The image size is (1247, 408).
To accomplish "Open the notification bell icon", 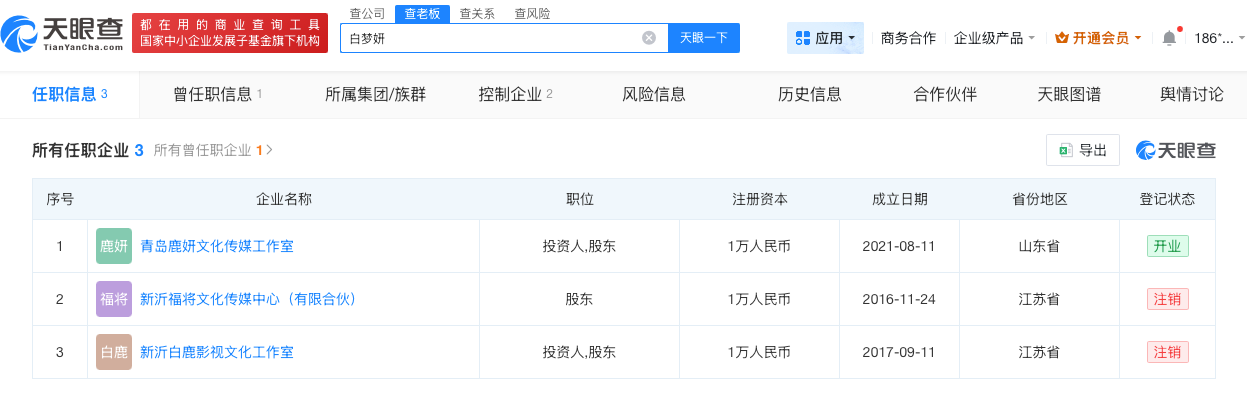I will pyautogui.click(x=1169, y=38).
